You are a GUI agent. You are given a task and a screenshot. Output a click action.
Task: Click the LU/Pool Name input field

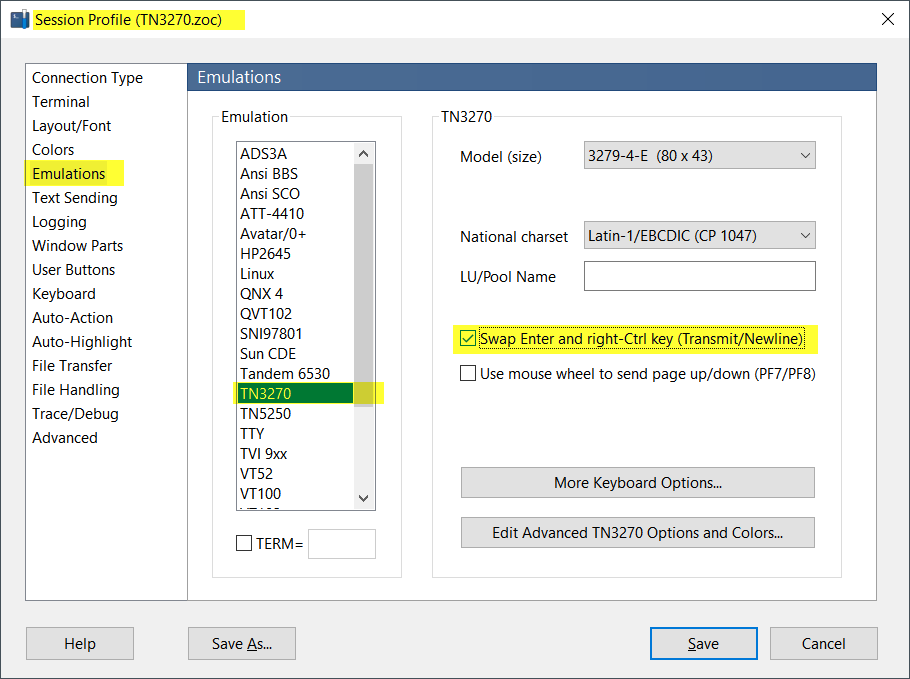[x=699, y=276]
